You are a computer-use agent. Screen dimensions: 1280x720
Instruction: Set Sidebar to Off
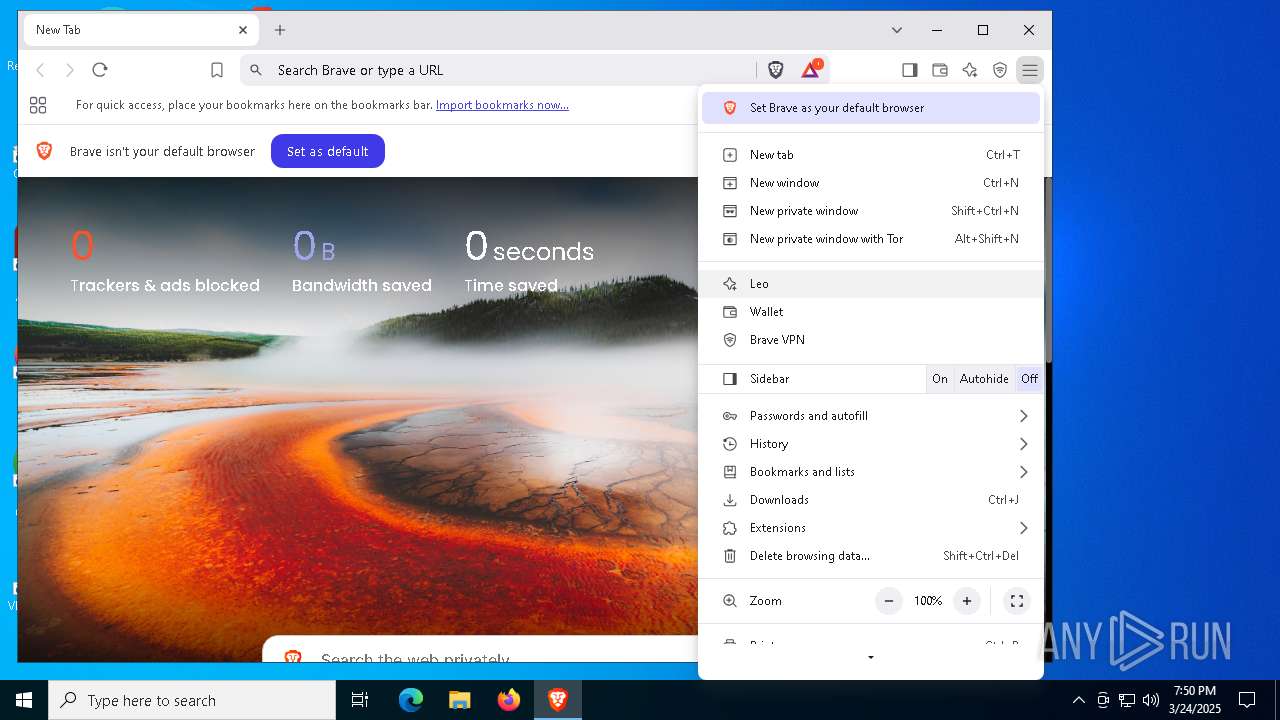coord(1029,379)
